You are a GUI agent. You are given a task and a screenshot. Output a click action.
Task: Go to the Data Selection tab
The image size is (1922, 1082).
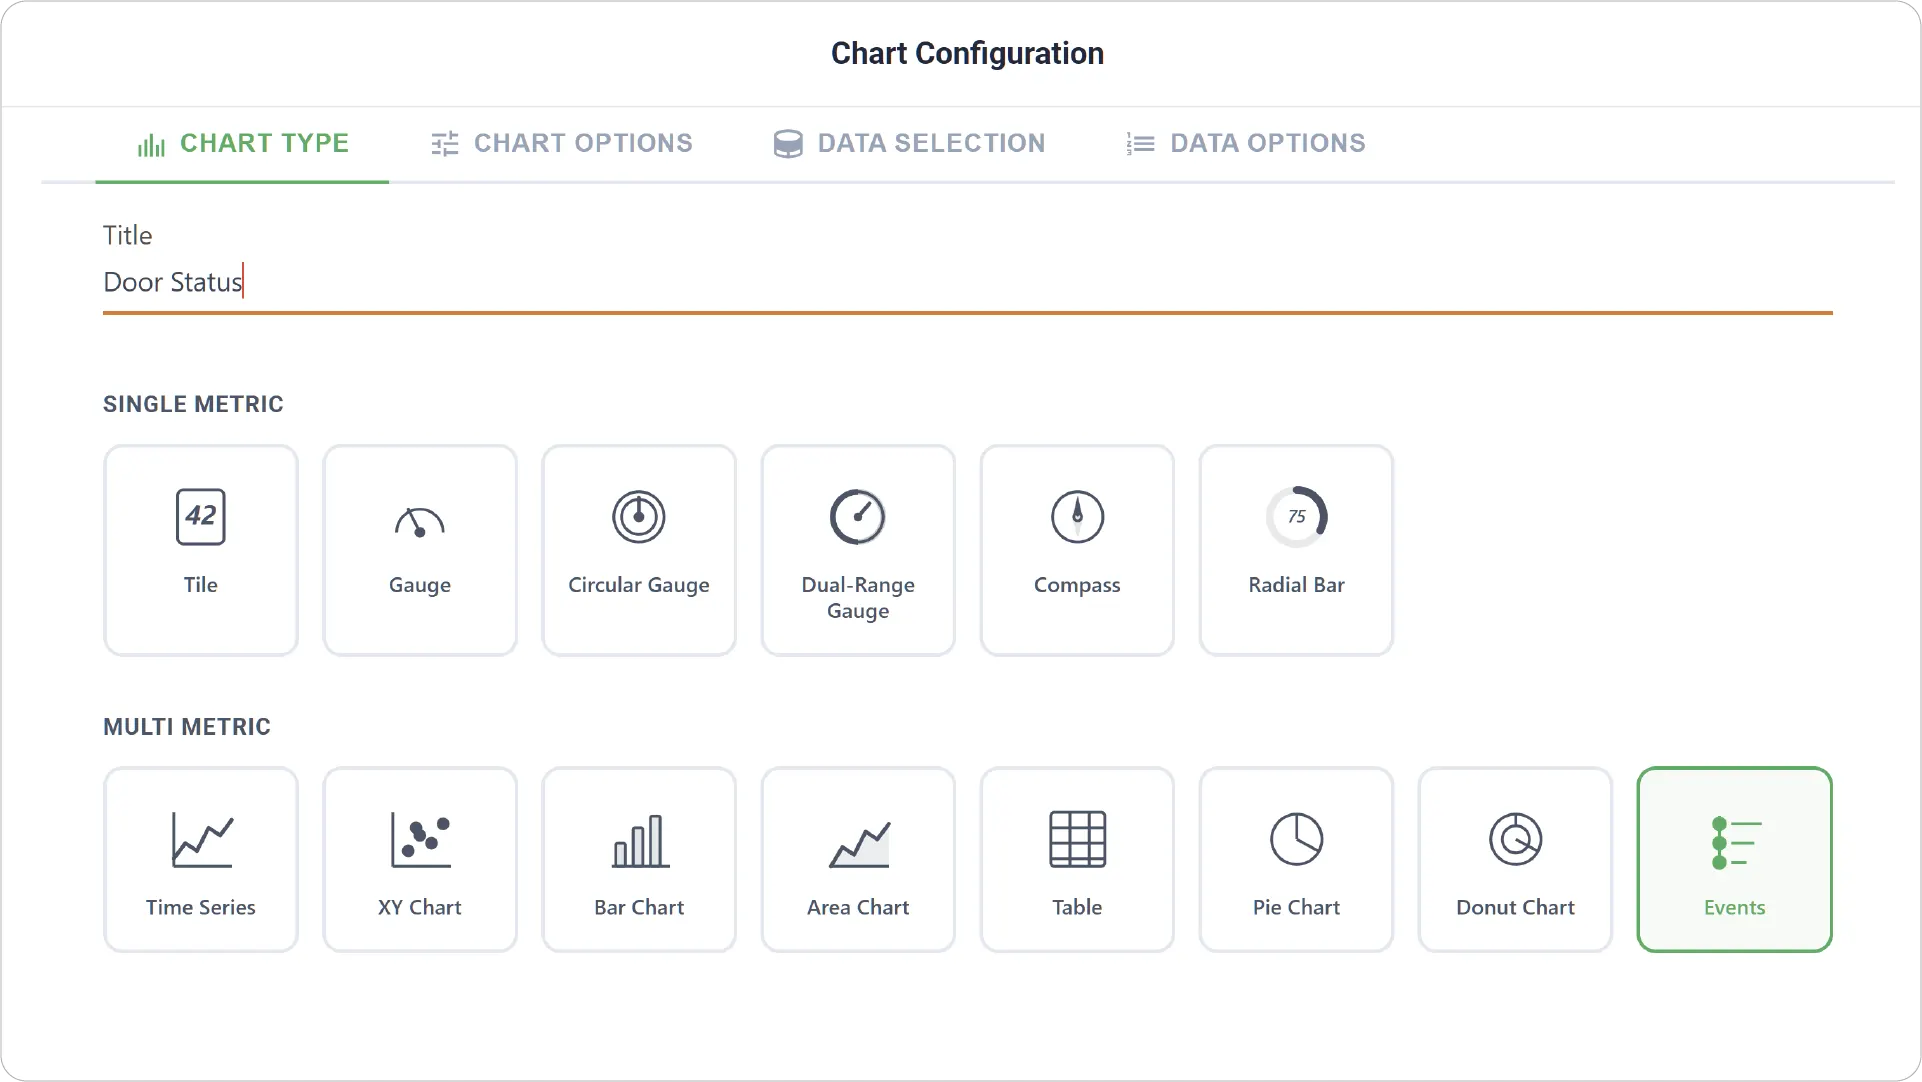coord(909,144)
